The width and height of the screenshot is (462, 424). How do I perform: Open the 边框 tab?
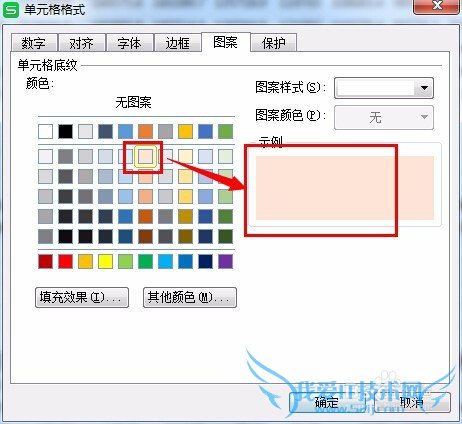tap(178, 43)
